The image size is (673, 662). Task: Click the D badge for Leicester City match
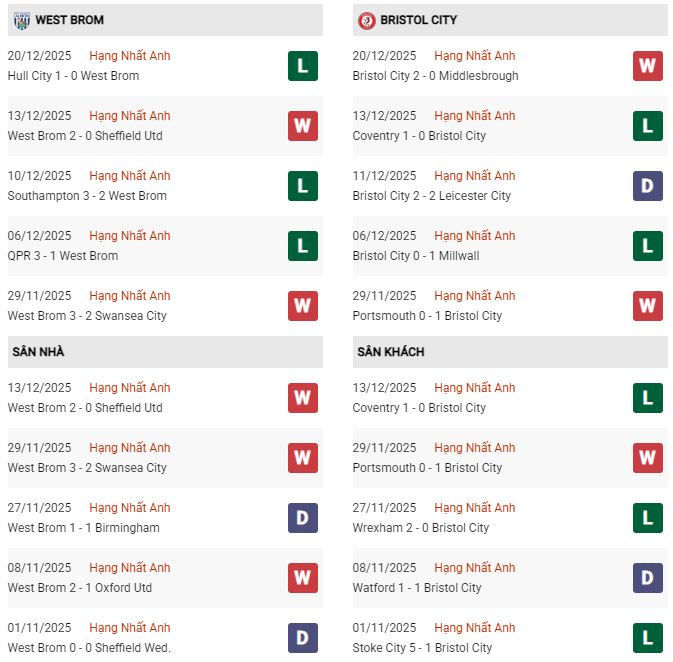(x=648, y=186)
